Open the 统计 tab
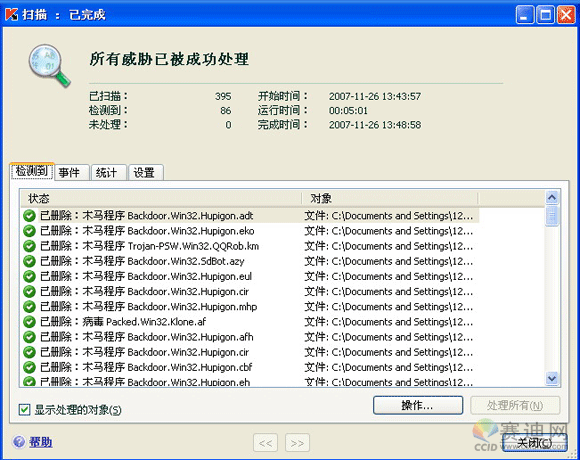 [109, 172]
